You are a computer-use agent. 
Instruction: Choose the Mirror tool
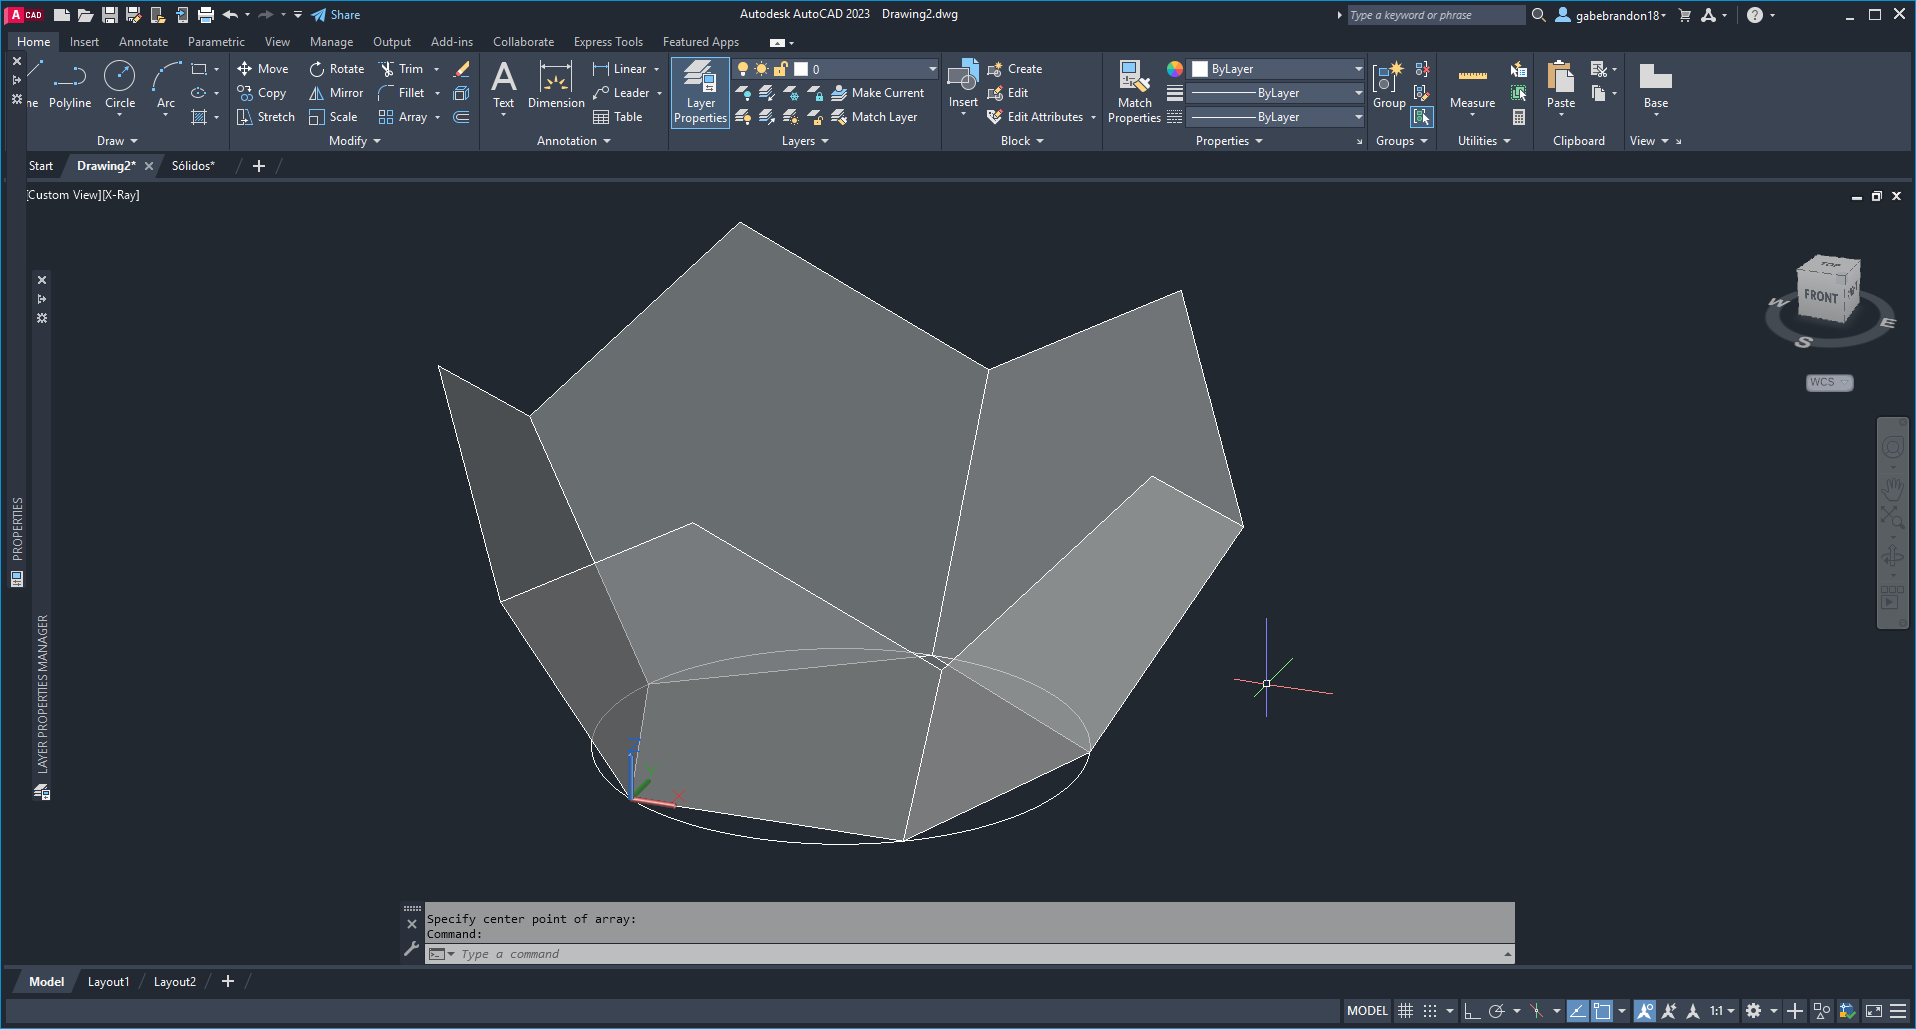click(336, 93)
